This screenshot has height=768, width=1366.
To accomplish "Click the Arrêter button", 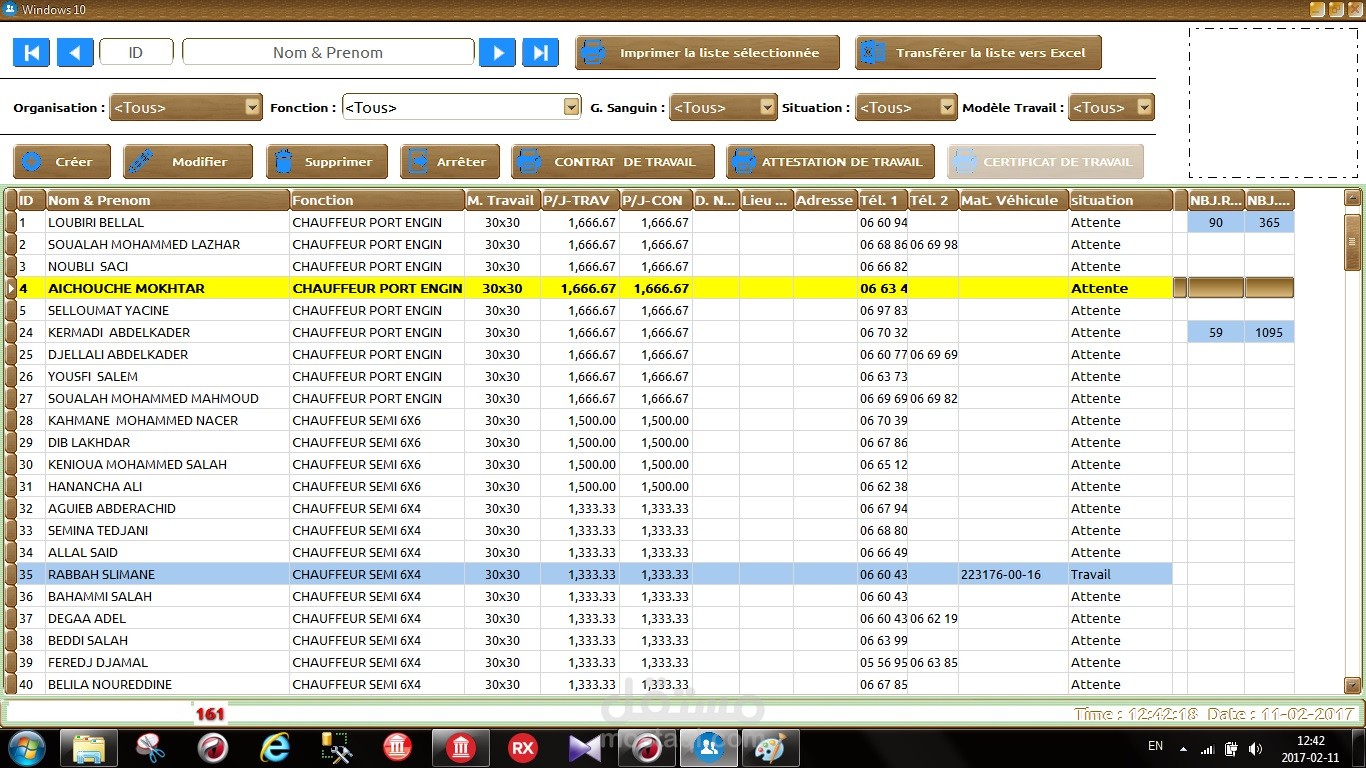I will 449,161.
